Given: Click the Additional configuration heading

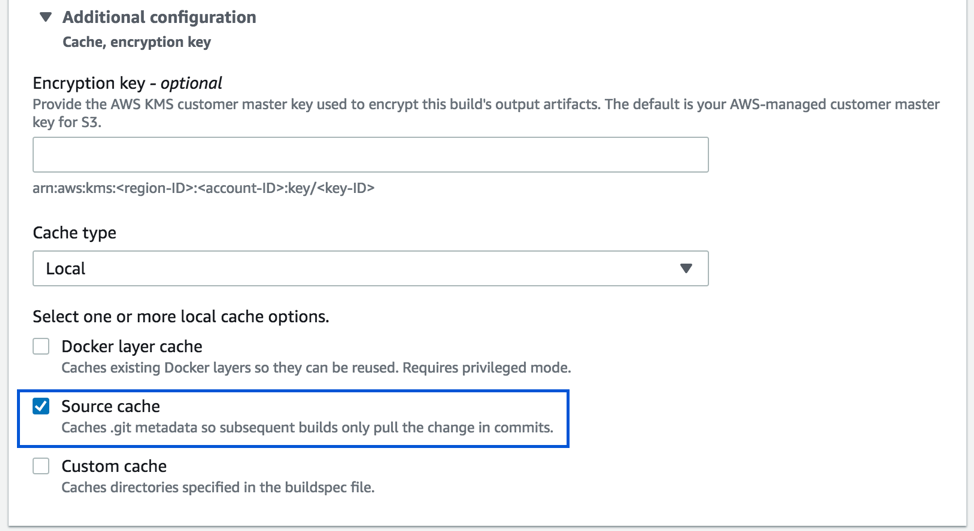Looking at the screenshot, I should point(159,17).
